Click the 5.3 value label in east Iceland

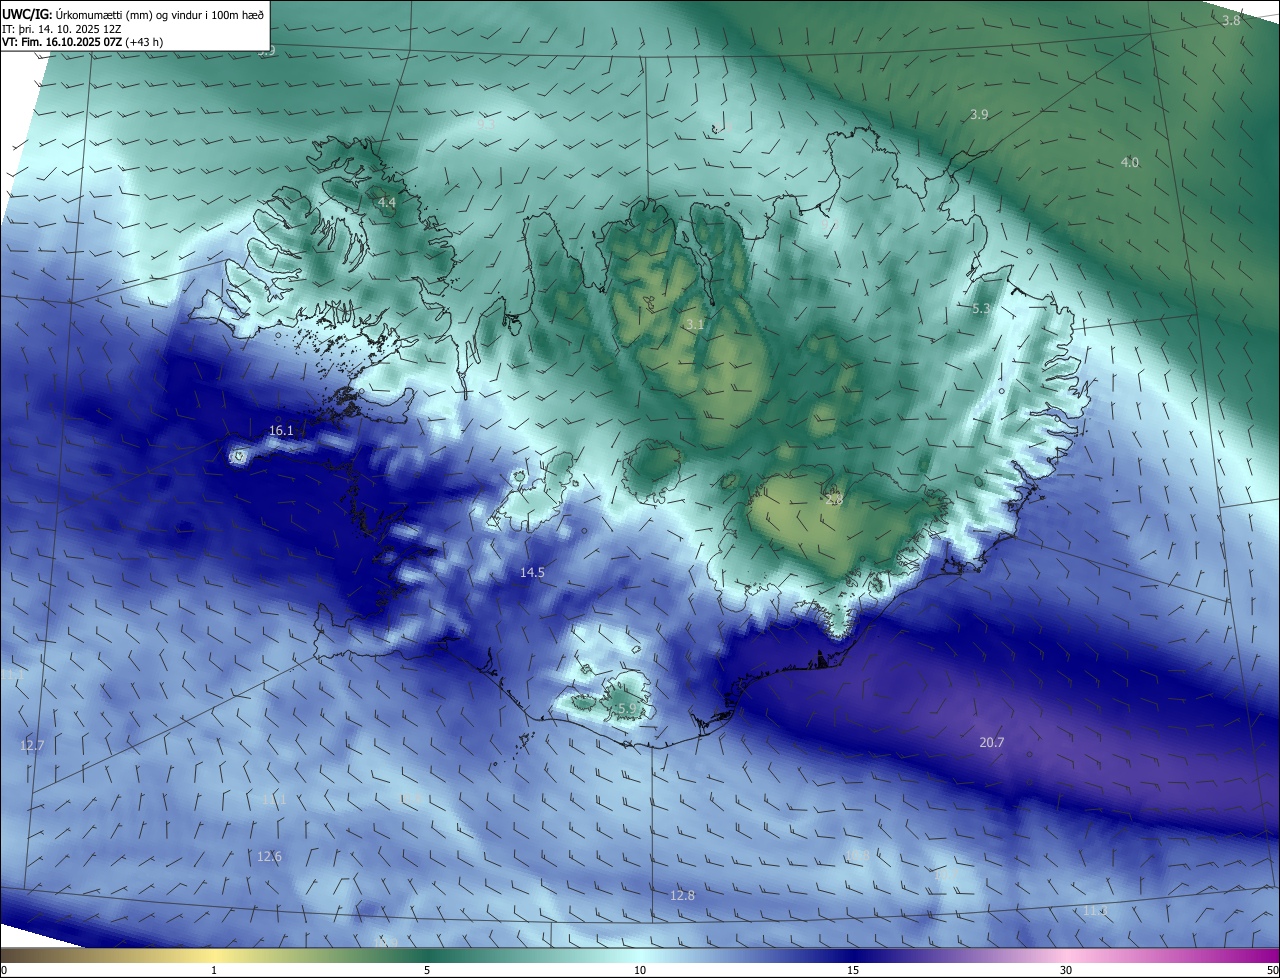click(981, 309)
